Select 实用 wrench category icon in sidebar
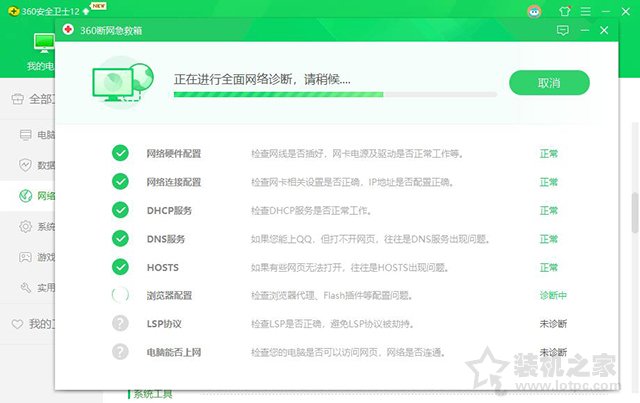 (x=25, y=288)
